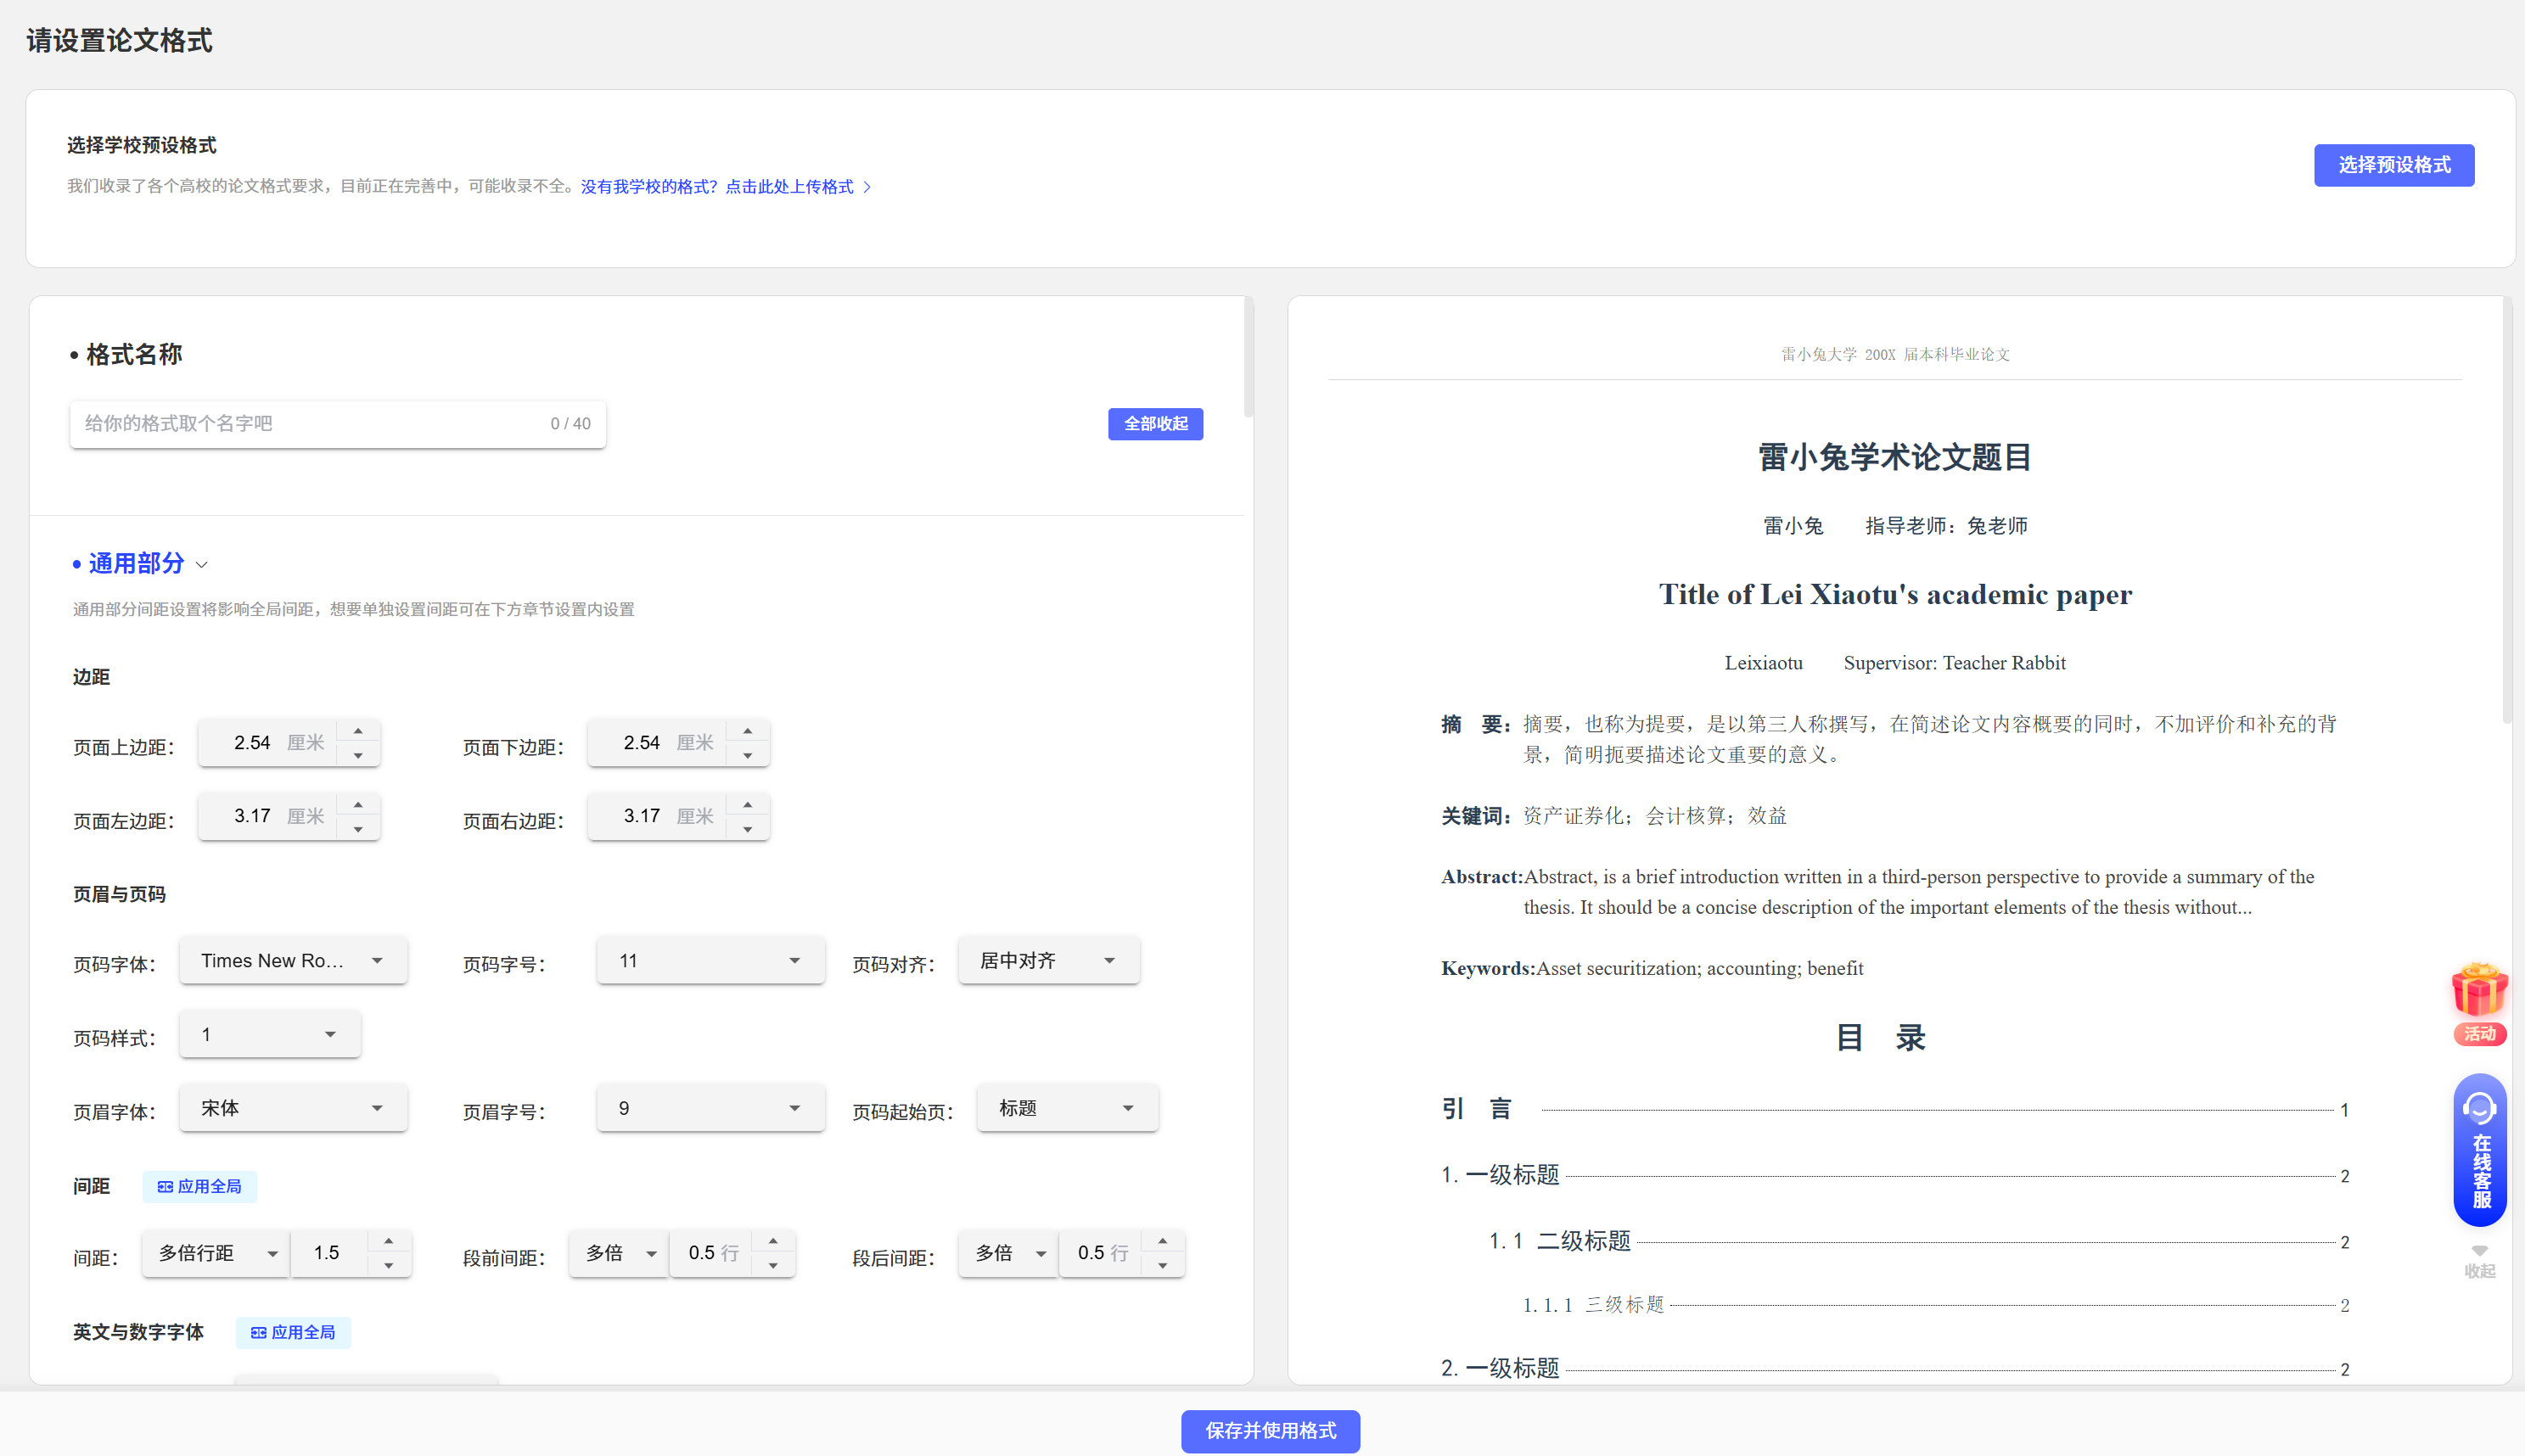Open the 页码起始页 标题 dropdown
Viewport: 2525px width, 1456px height.
(x=1066, y=1108)
